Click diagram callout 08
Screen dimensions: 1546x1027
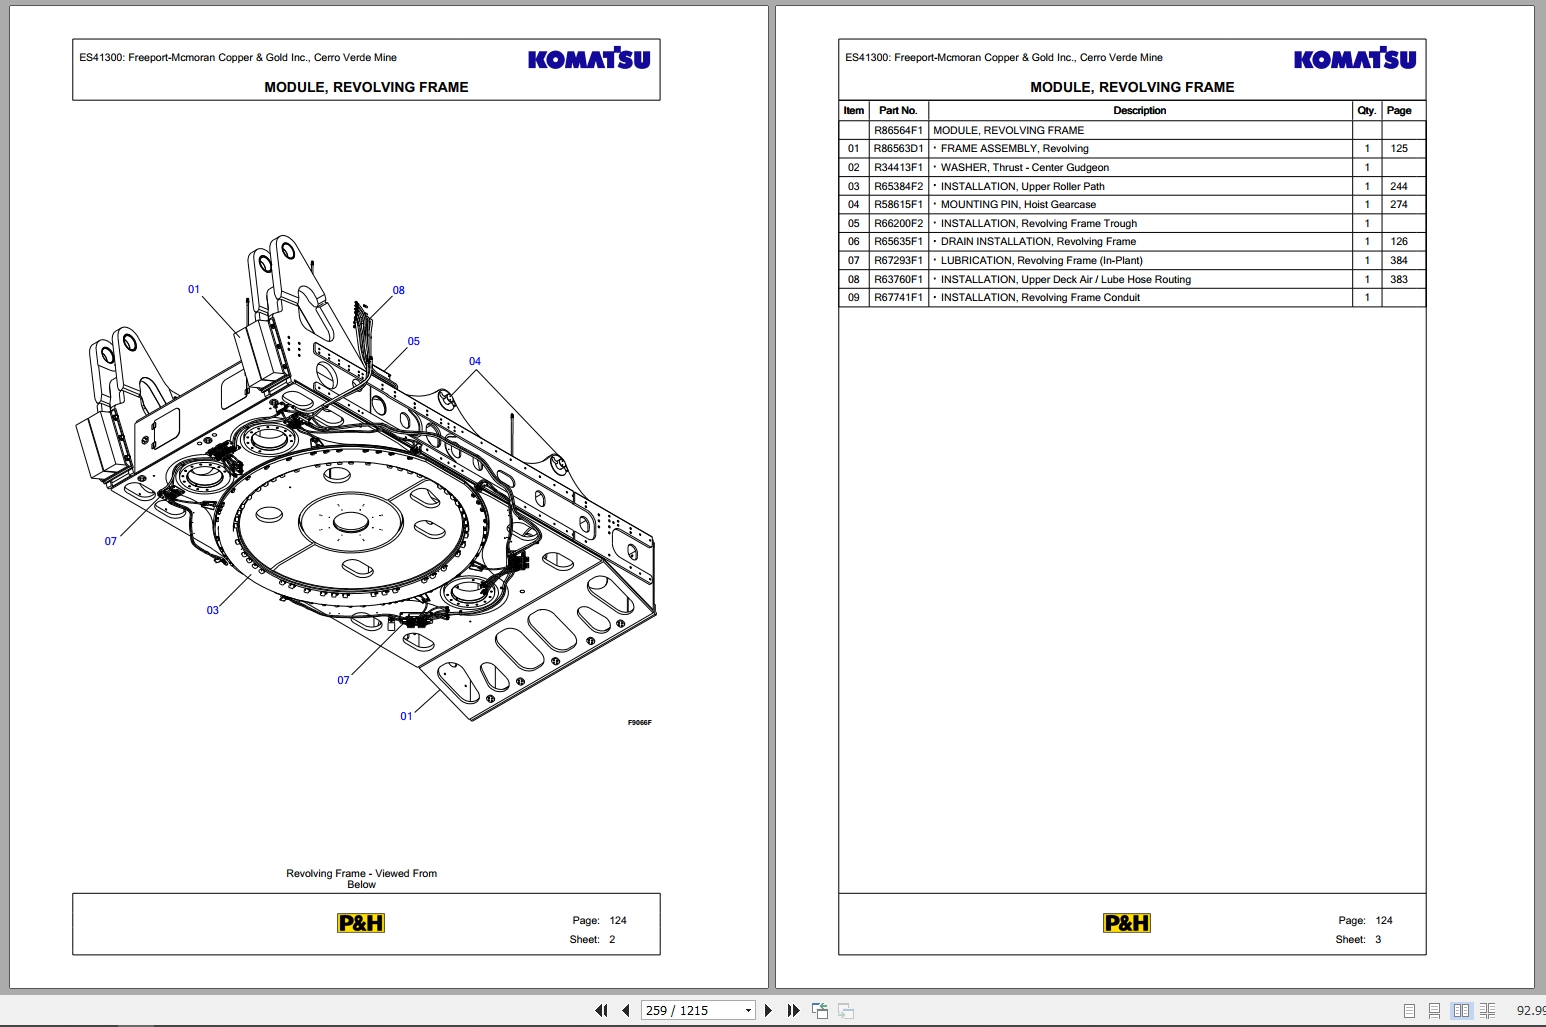pyautogui.click(x=398, y=290)
